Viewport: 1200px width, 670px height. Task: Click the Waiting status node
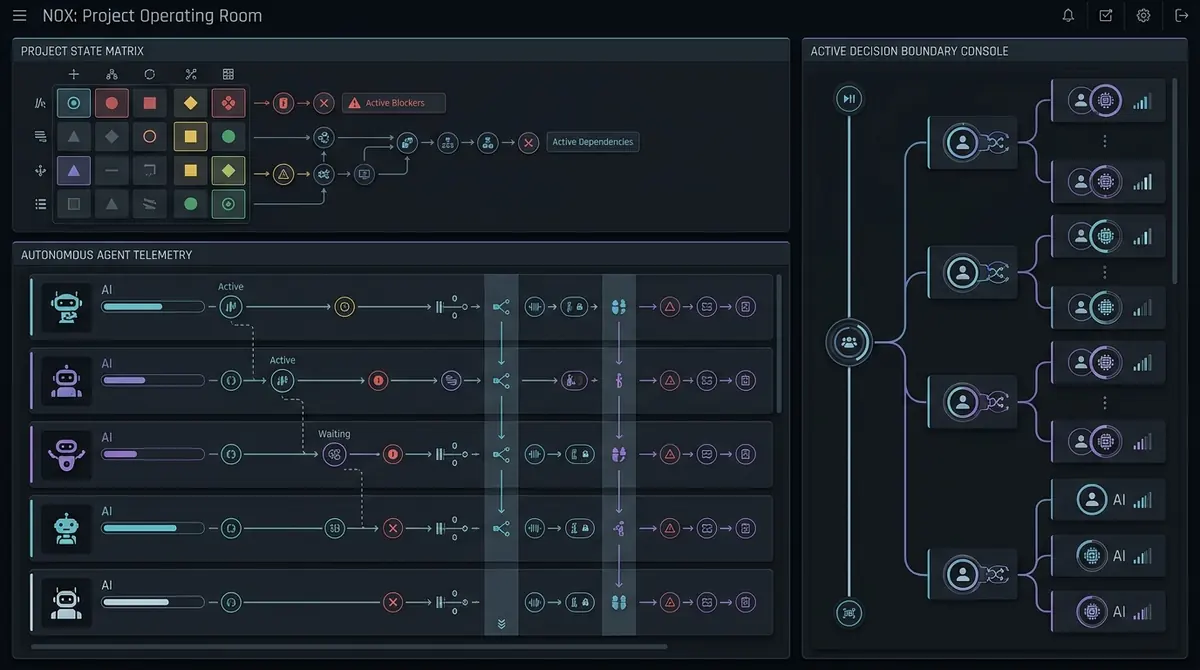pyautogui.click(x=334, y=455)
